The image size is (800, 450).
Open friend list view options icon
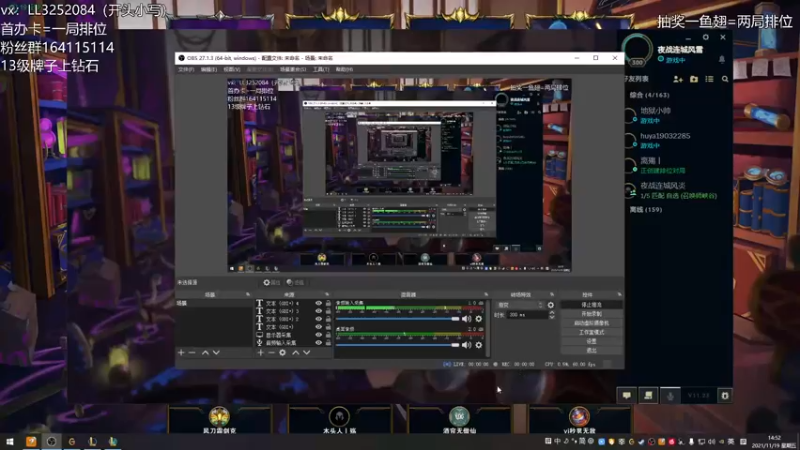(x=709, y=79)
